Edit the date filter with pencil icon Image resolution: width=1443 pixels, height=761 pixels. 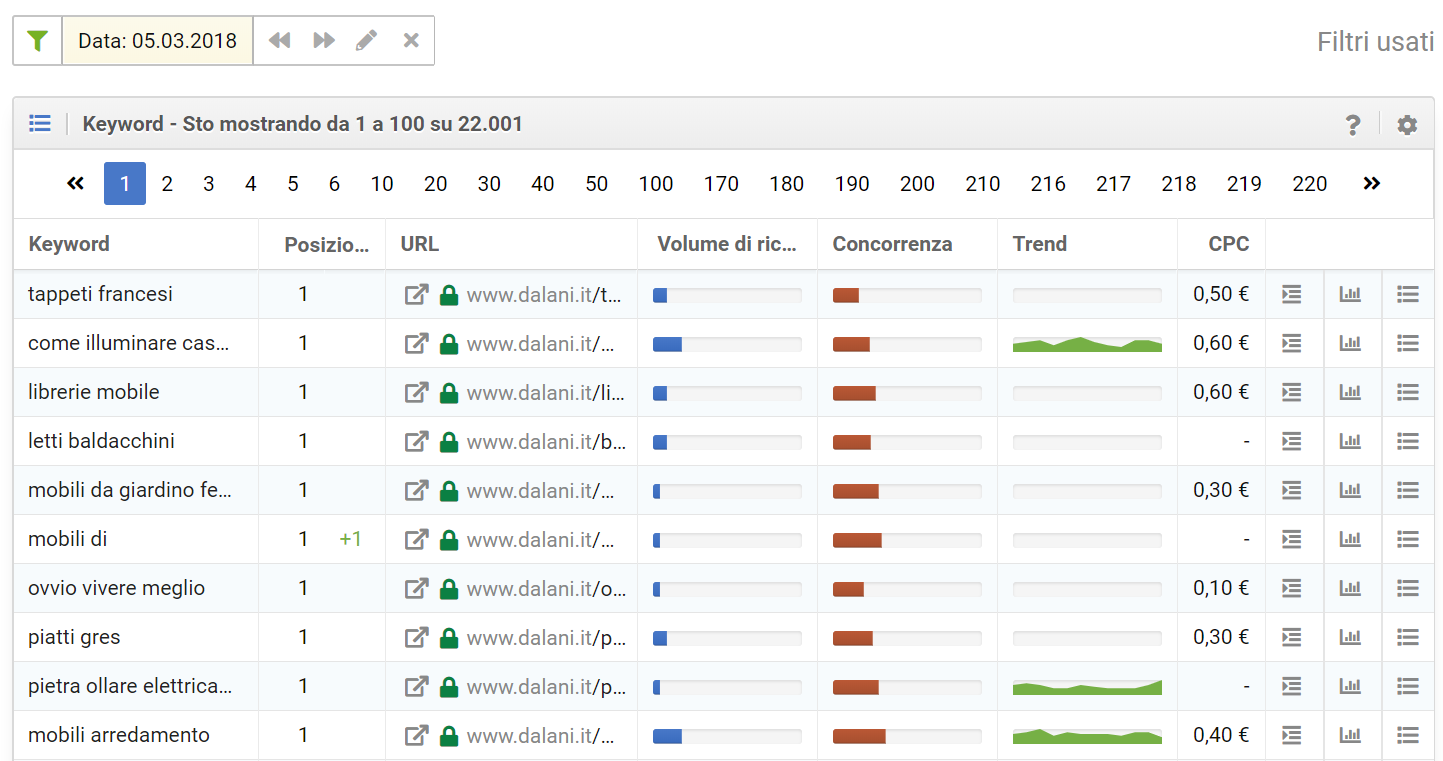coord(367,41)
